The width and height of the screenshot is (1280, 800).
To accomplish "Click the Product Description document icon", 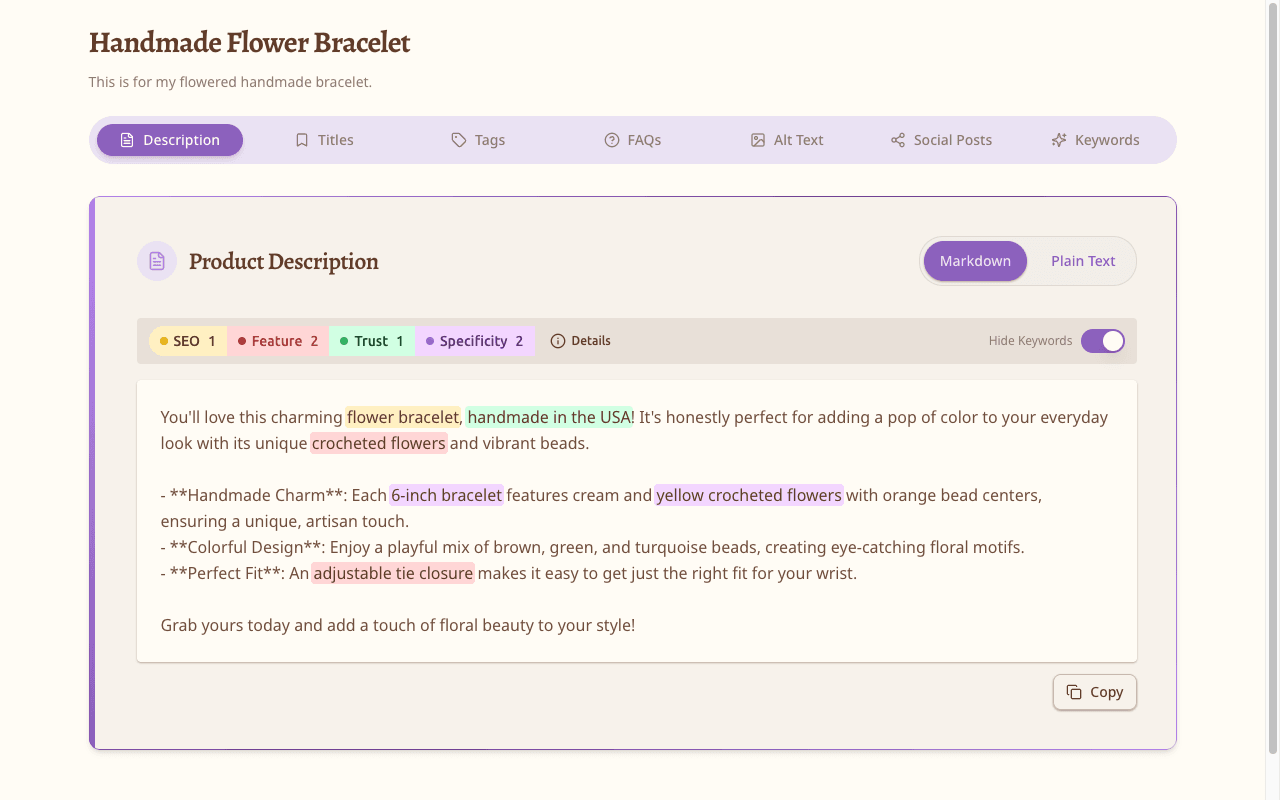I will [157, 261].
